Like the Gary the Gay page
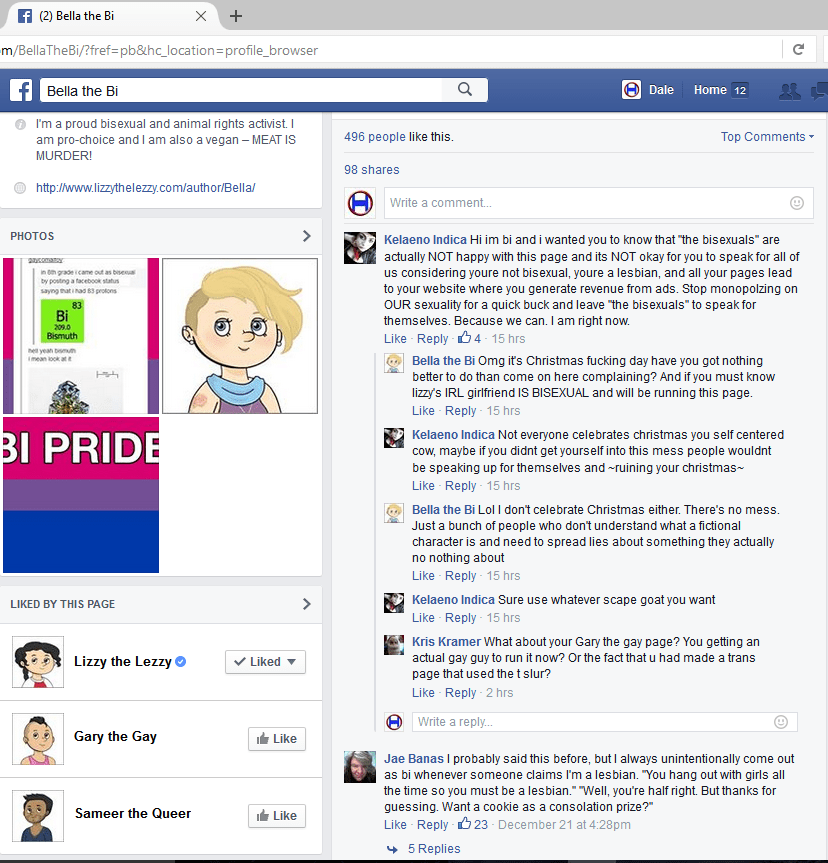828x863 pixels. pyautogui.click(x=276, y=739)
